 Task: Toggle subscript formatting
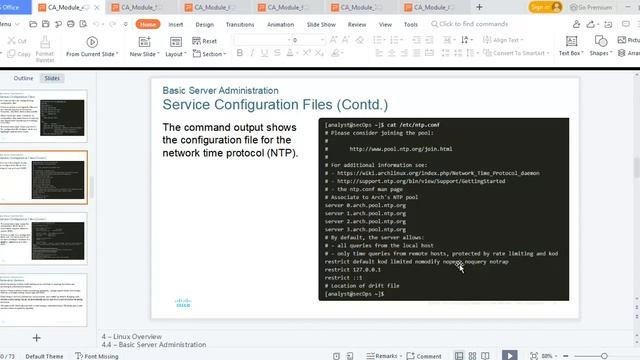(x=319, y=53)
